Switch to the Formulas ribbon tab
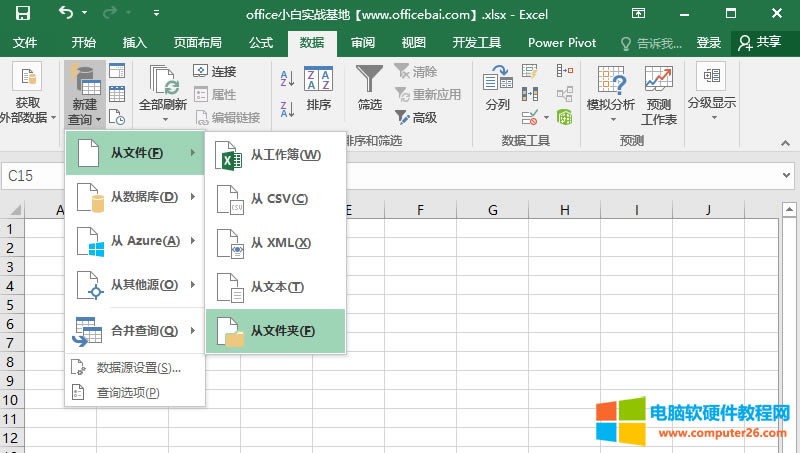This screenshot has height=453, width=800. 261,42
